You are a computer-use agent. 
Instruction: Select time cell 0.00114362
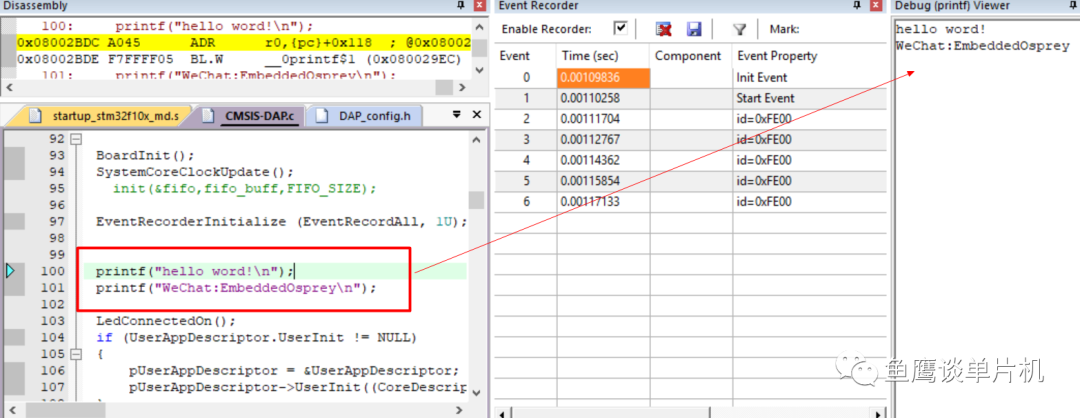(x=603, y=160)
